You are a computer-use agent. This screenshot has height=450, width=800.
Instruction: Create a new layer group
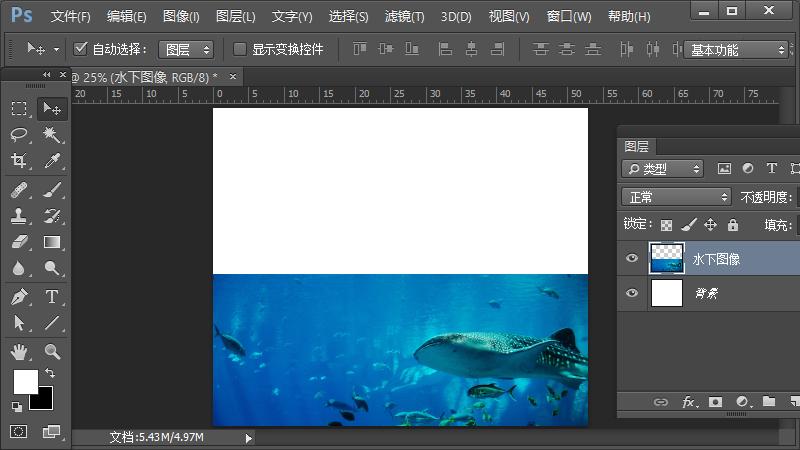tap(769, 402)
